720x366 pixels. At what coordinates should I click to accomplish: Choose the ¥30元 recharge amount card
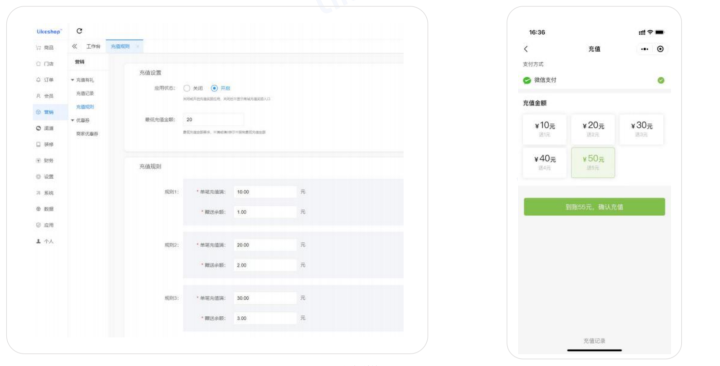pos(641,129)
